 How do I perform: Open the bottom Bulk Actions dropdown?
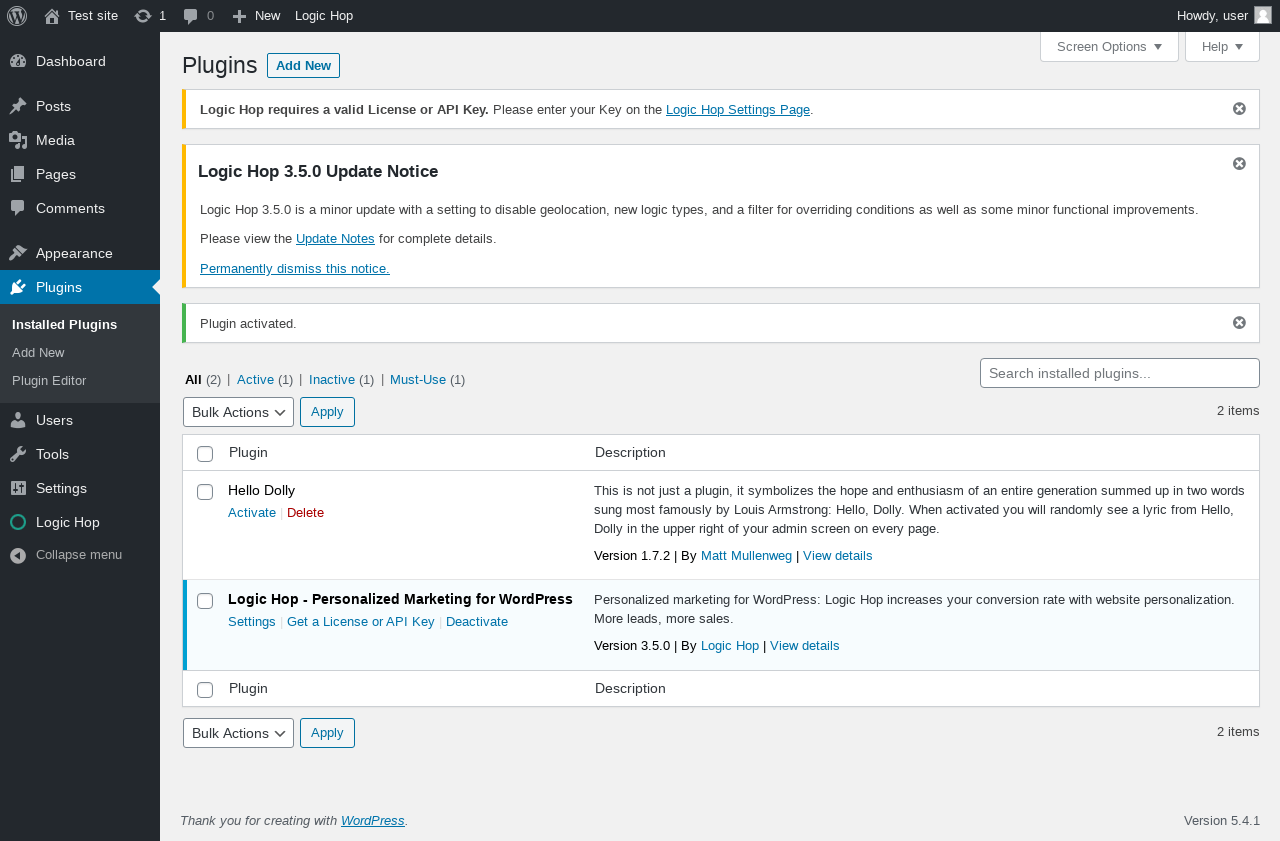(x=238, y=733)
